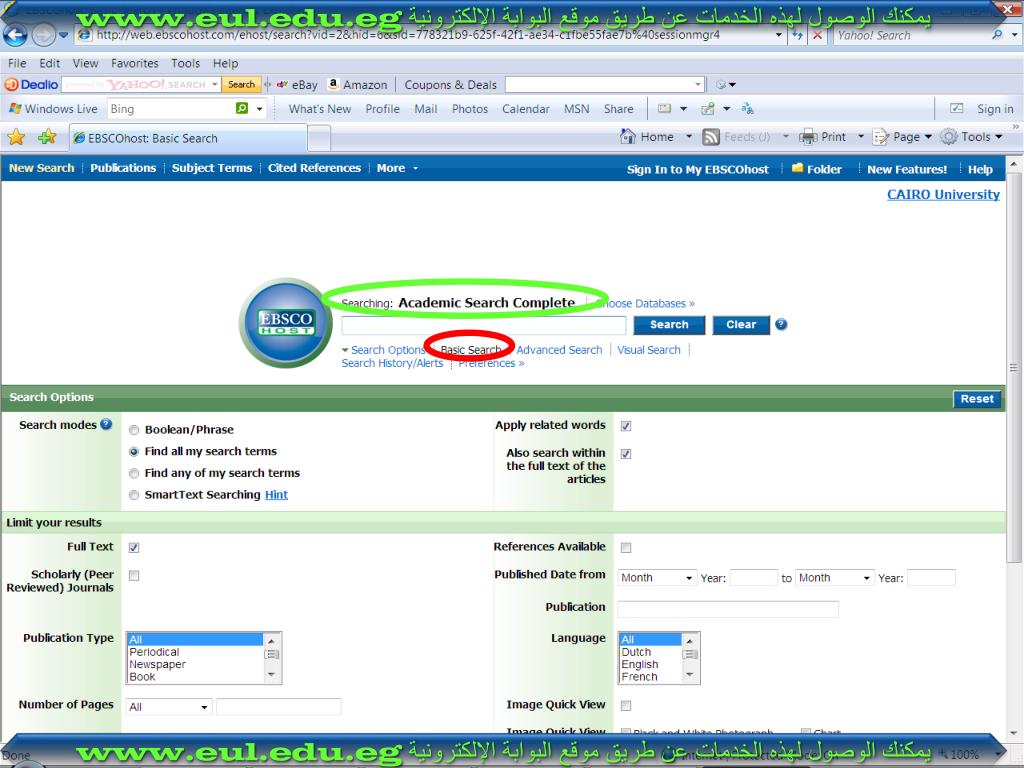Toggle Apply related words checkbox
Image resolution: width=1024 pixels, height=768 pixels.
[x=626, y=426]
